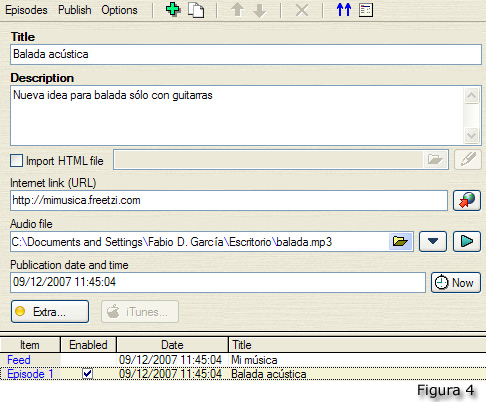
Task: Open the Publish menu
Action: 75,10
